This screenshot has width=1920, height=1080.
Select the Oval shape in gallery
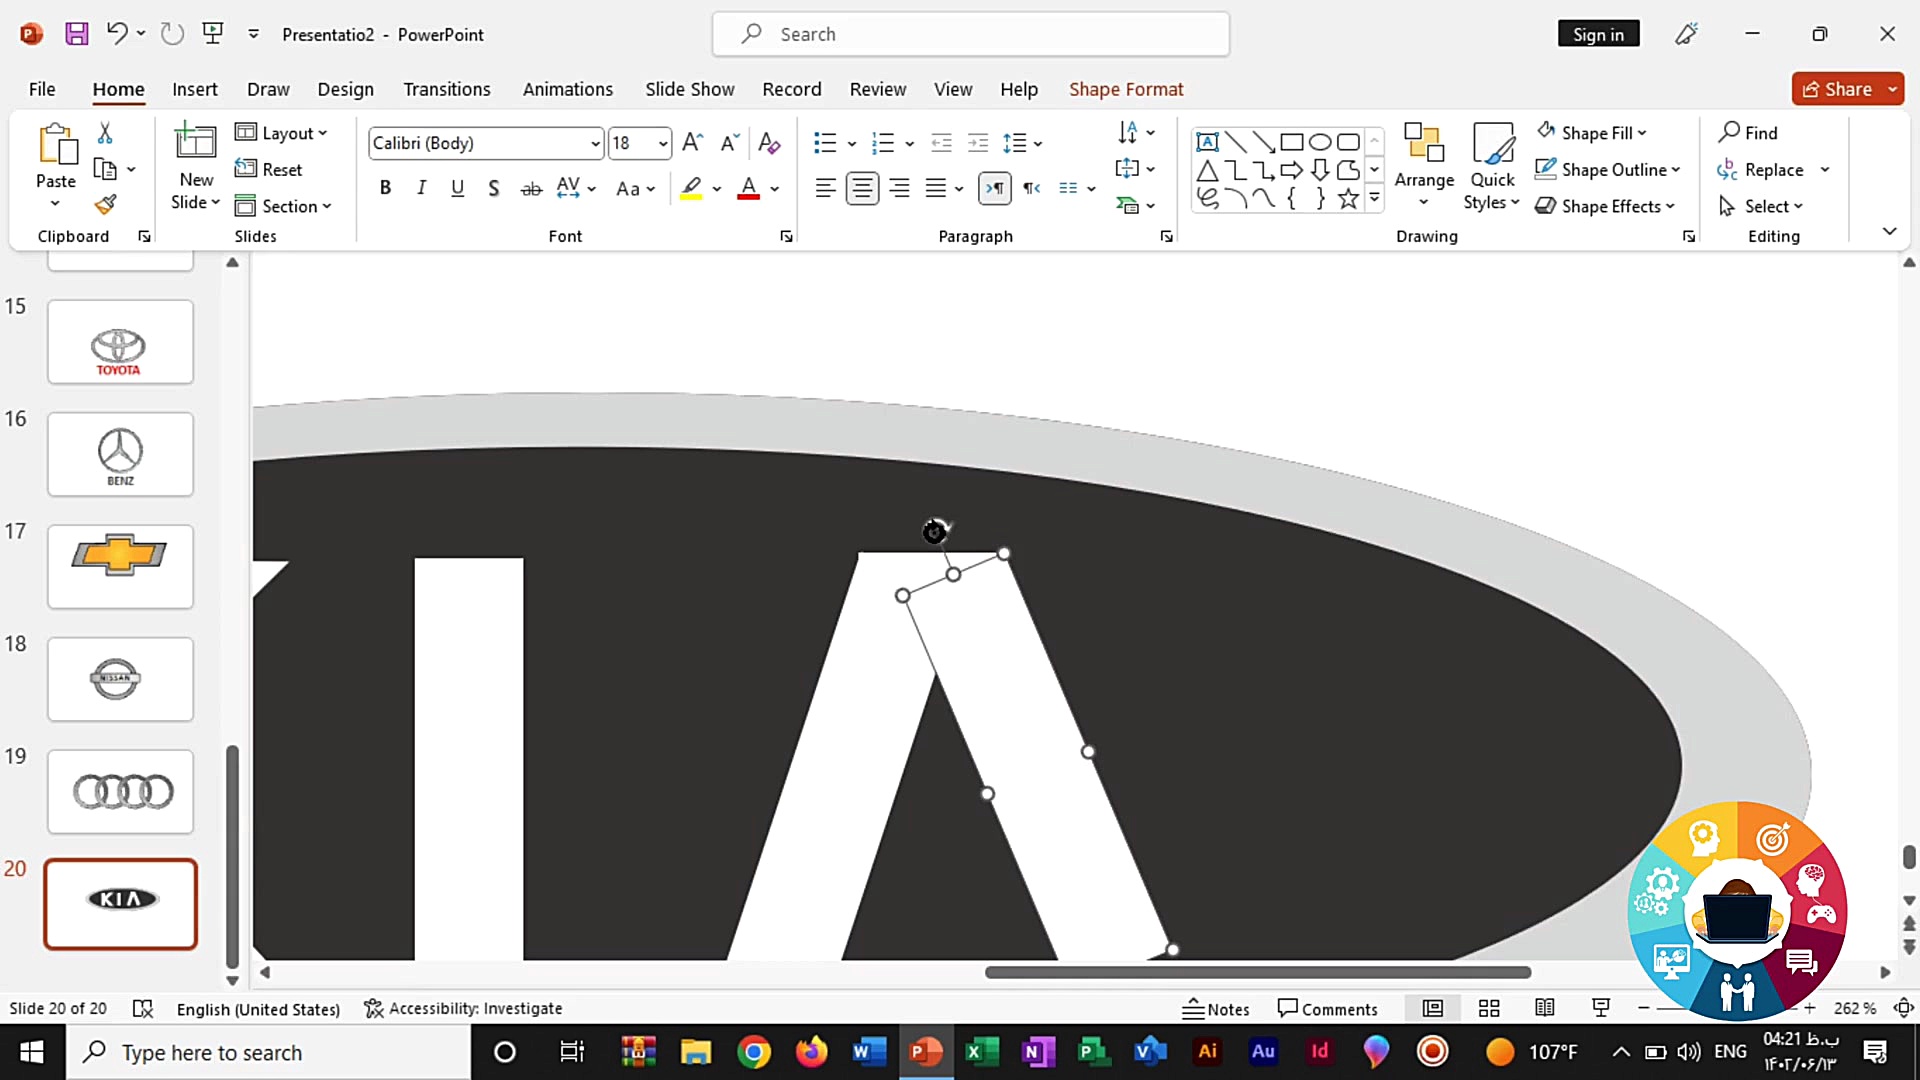click(1320, 142)
